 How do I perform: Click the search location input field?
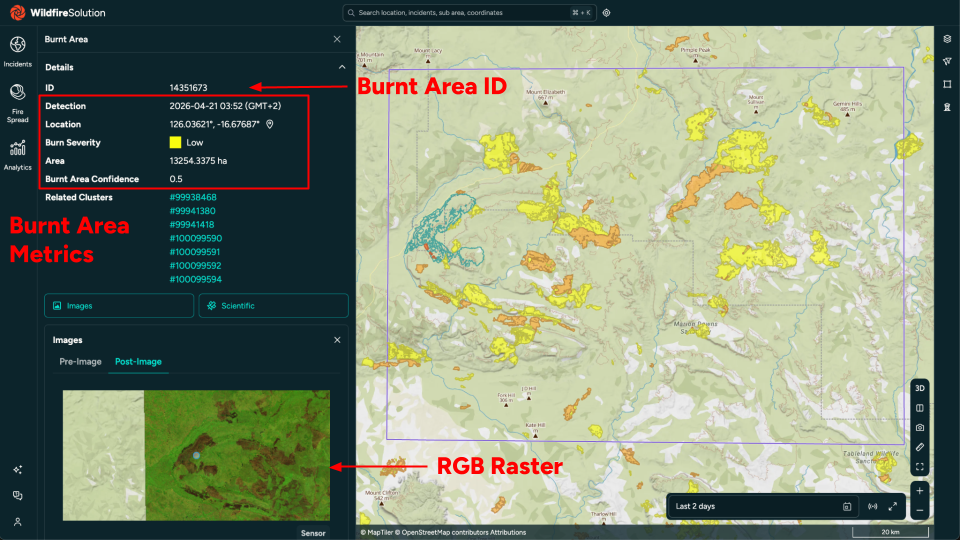coord(468,12)
